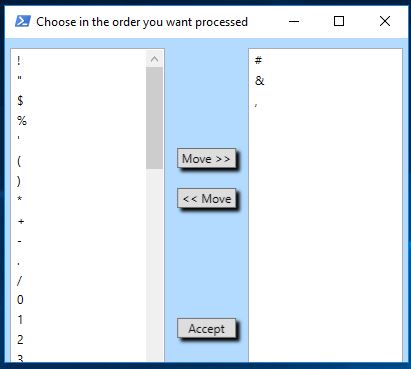Click the left list scrollbar thumb

[x=154, y=118]
